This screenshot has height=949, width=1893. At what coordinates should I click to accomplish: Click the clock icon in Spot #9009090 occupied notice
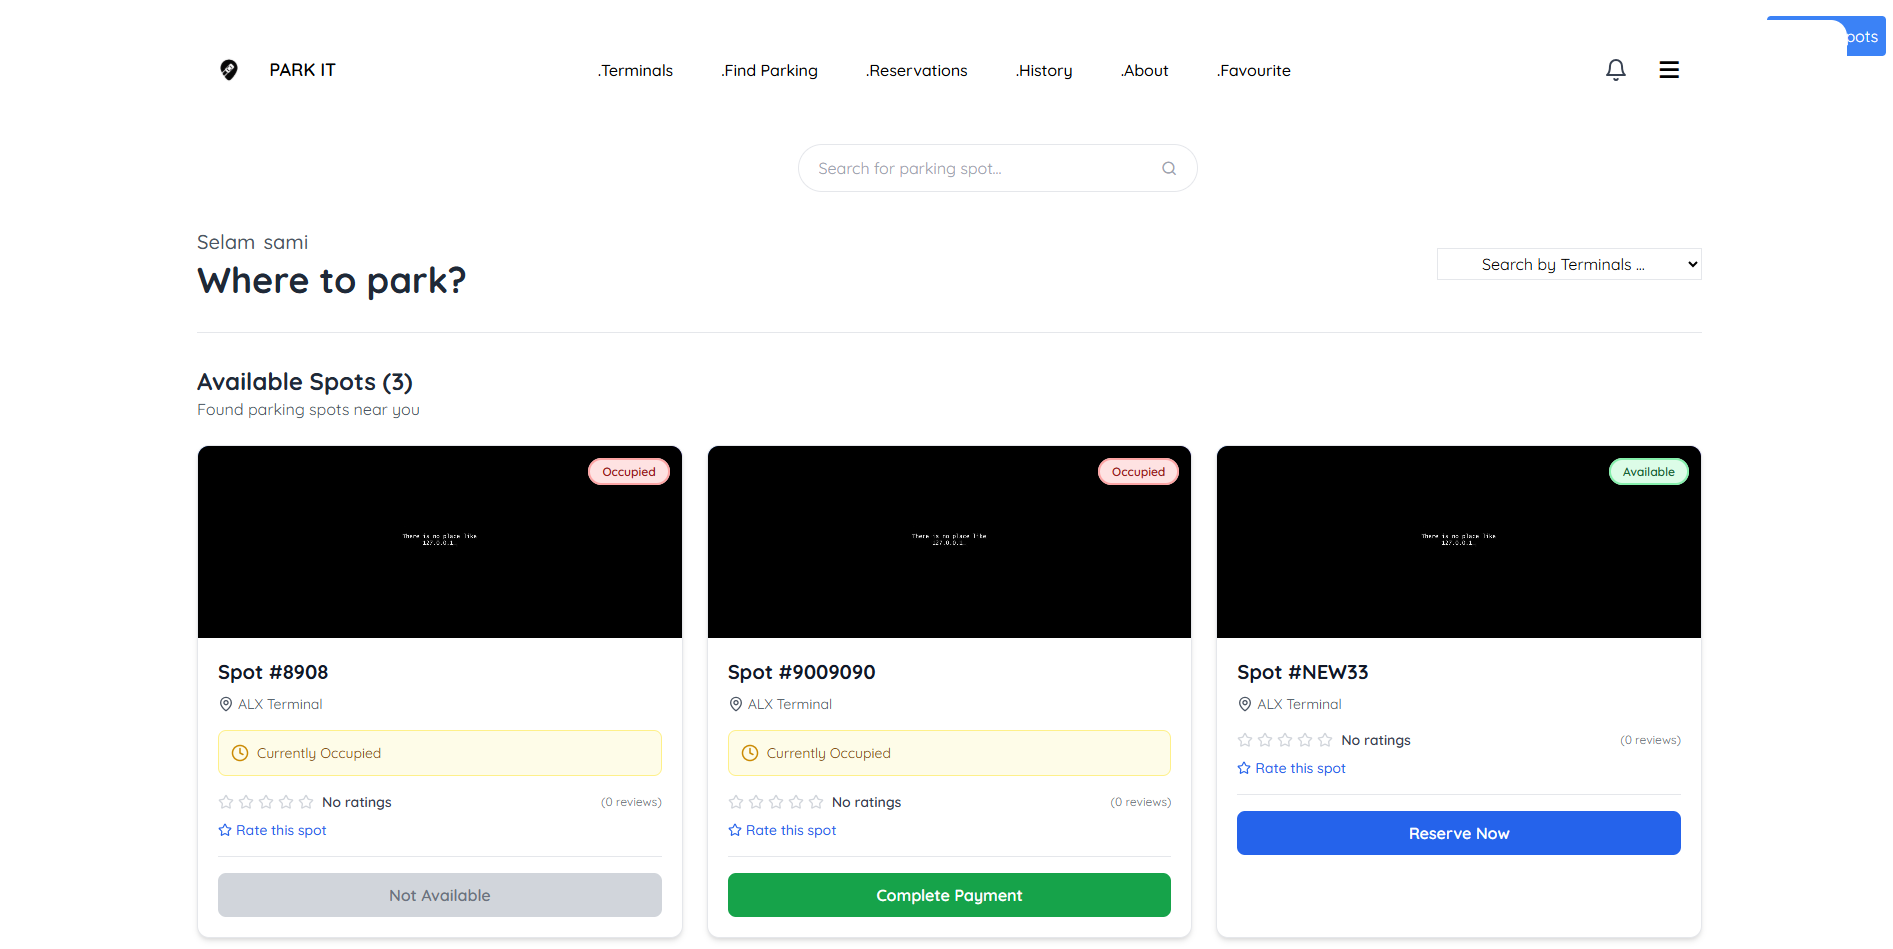(750, 753)
